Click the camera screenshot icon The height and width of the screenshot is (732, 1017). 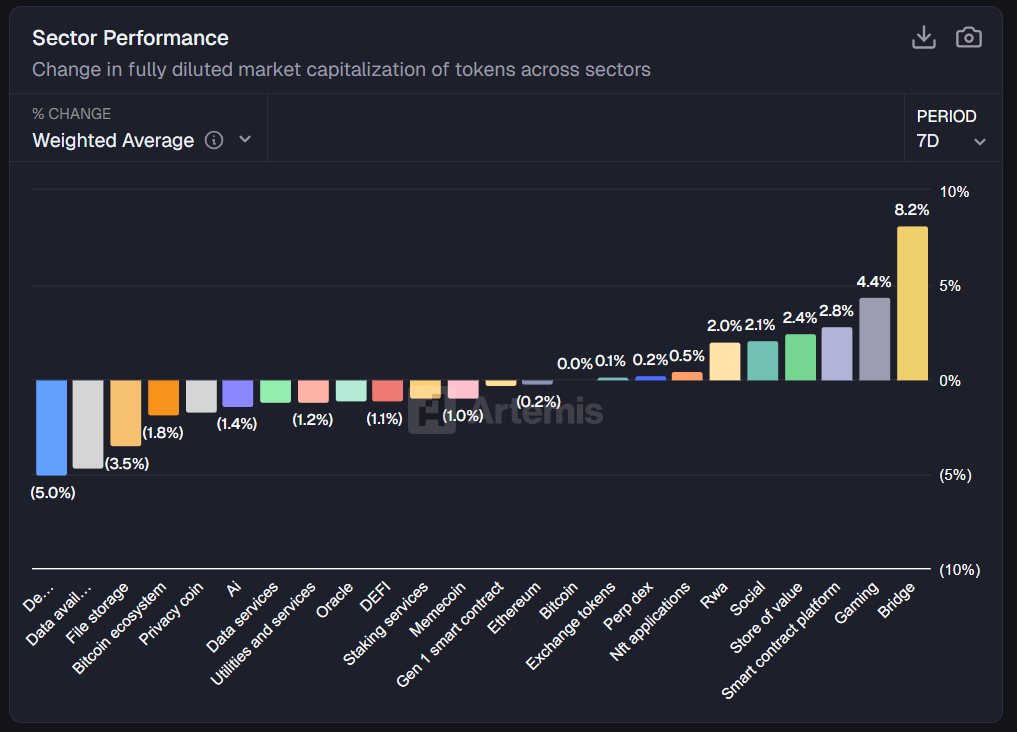pyautogui.click(x=968, y=38)
